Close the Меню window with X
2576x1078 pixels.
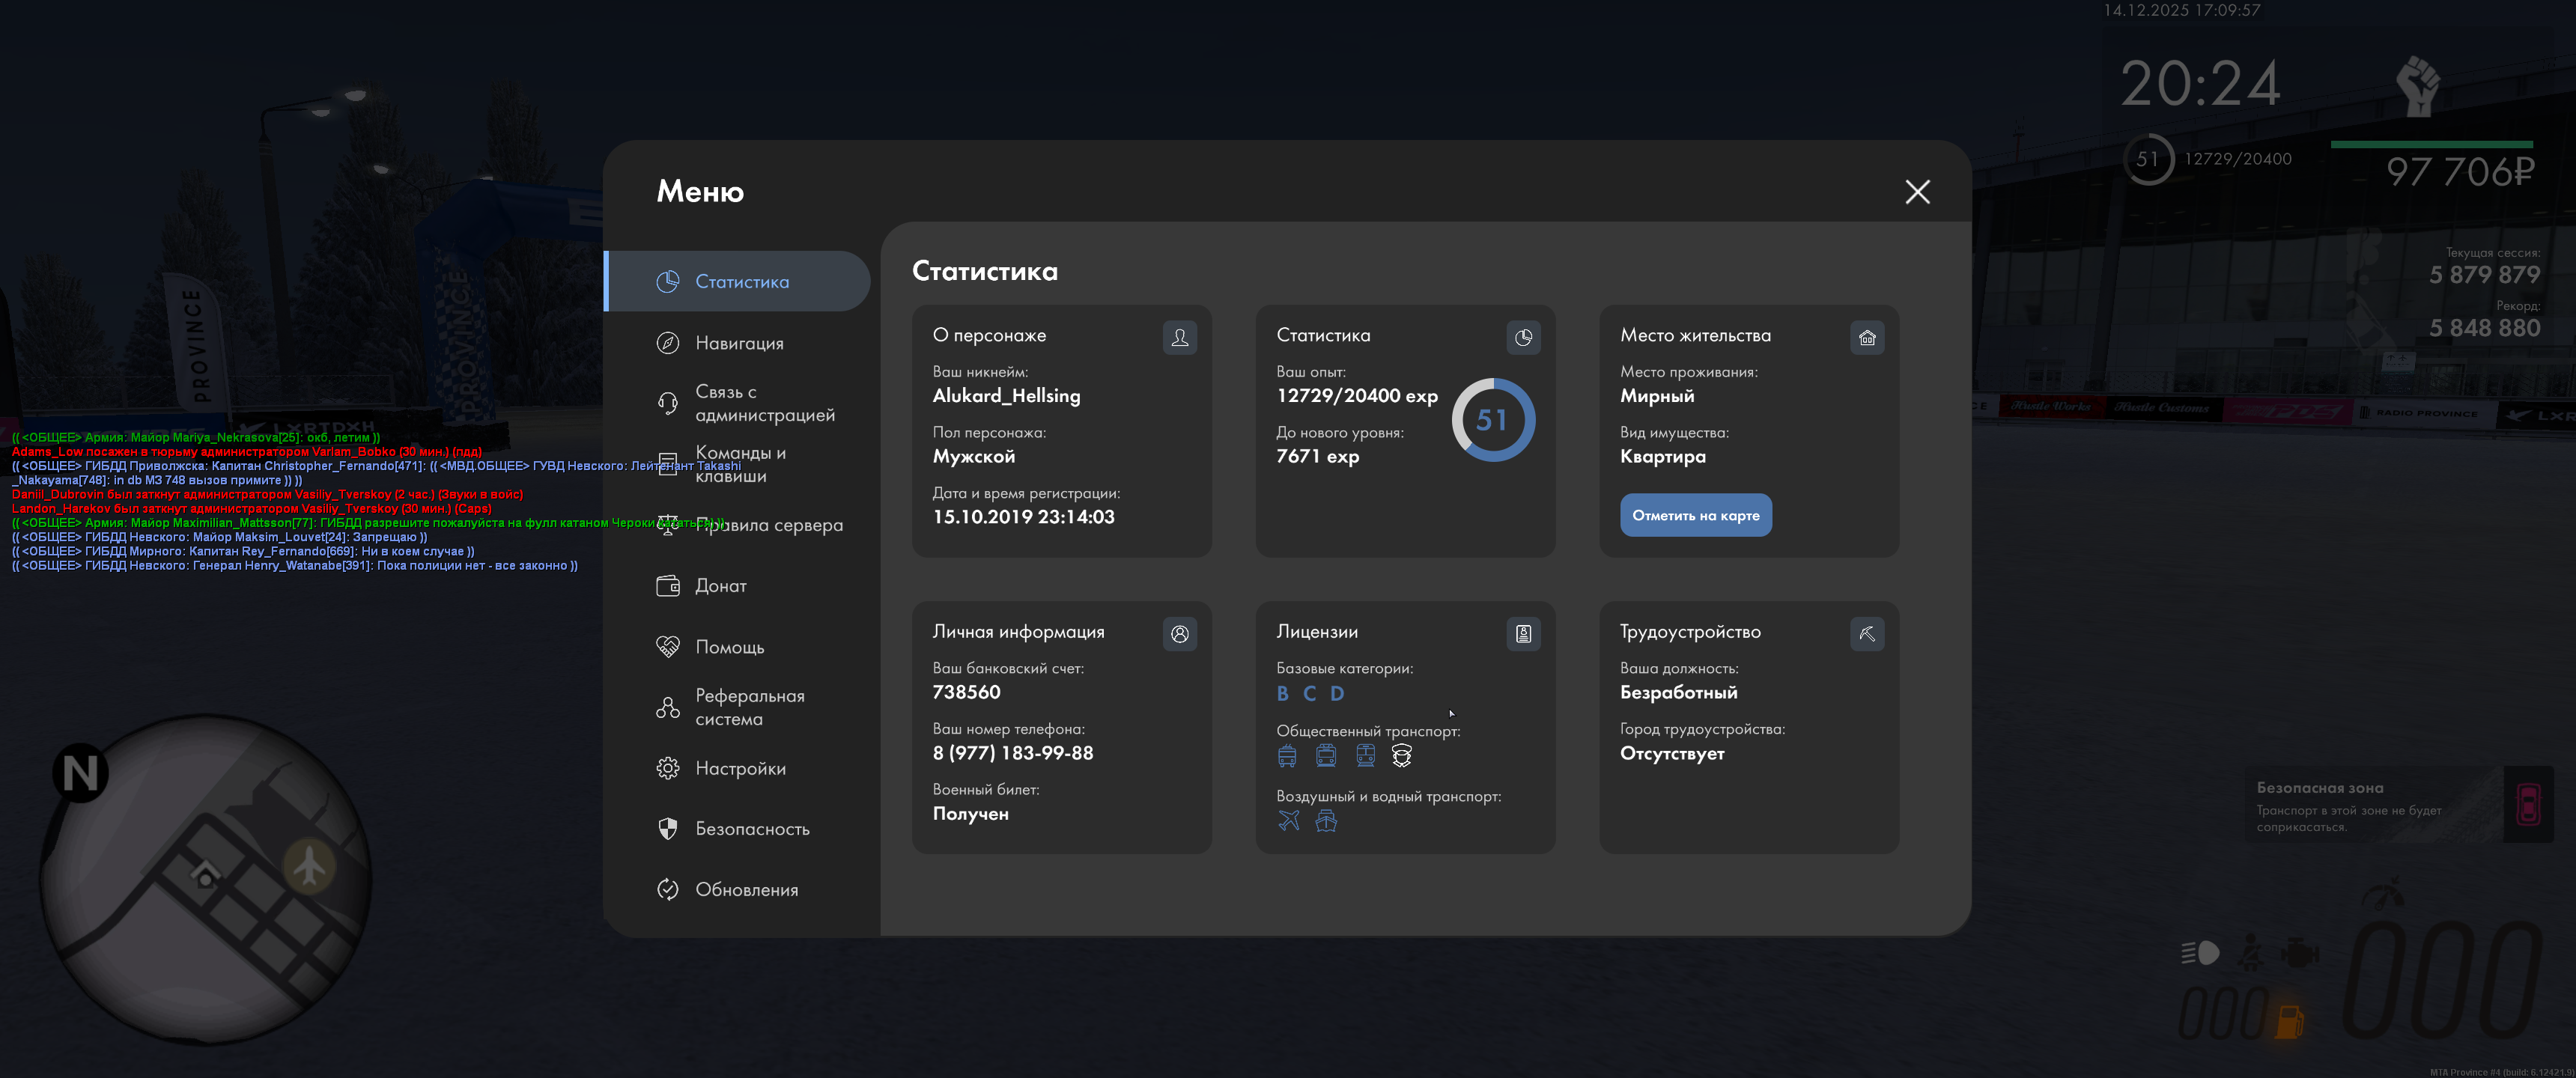pyautogui.click(x=1916, y=192)
